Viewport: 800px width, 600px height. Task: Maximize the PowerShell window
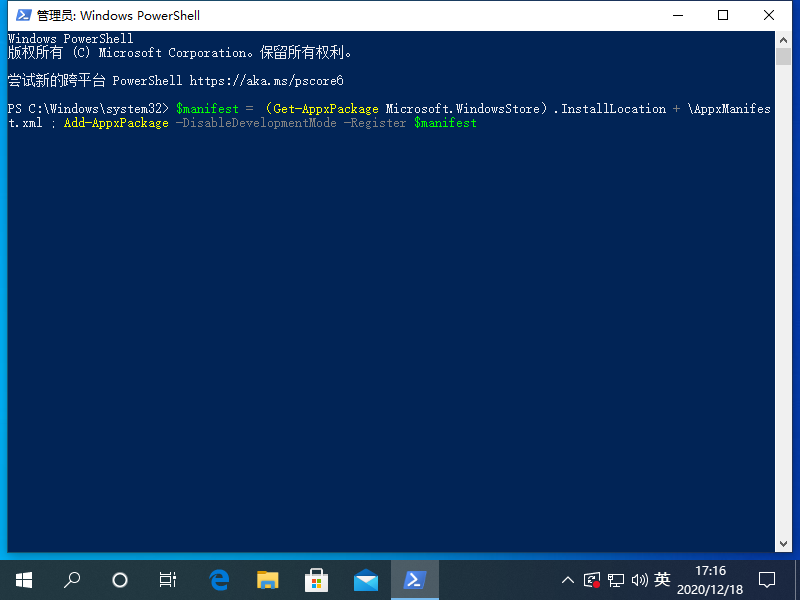point(723,15)
